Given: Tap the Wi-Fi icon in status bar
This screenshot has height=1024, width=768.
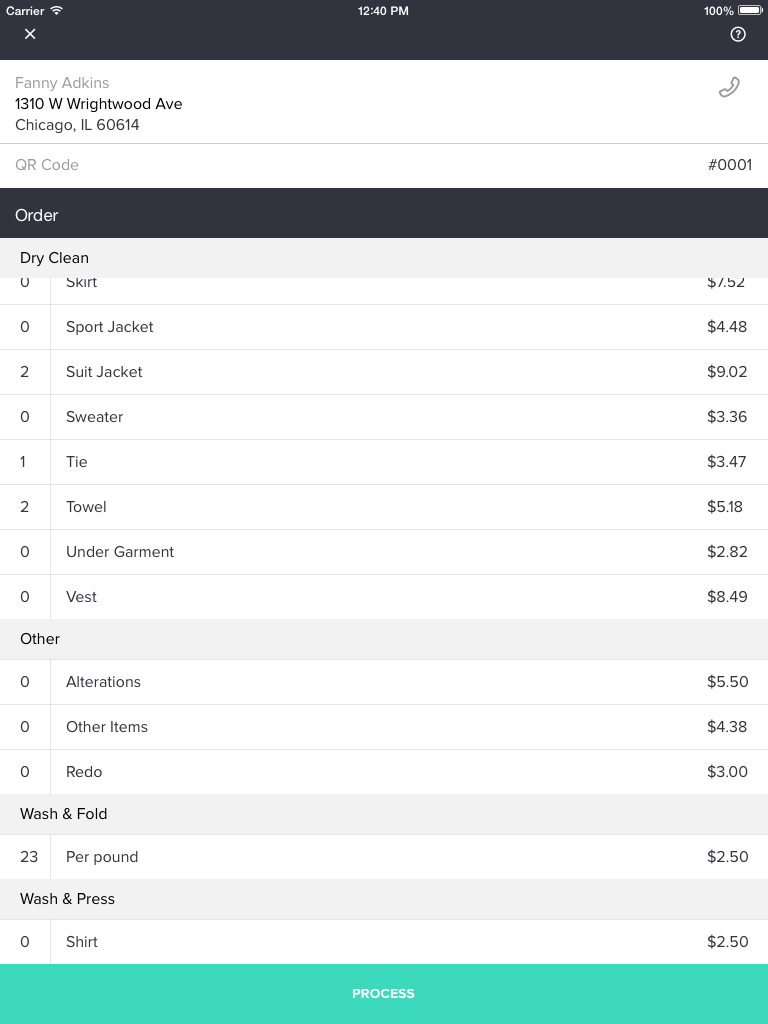Looking at the screenshot, I should pos(57,10).
